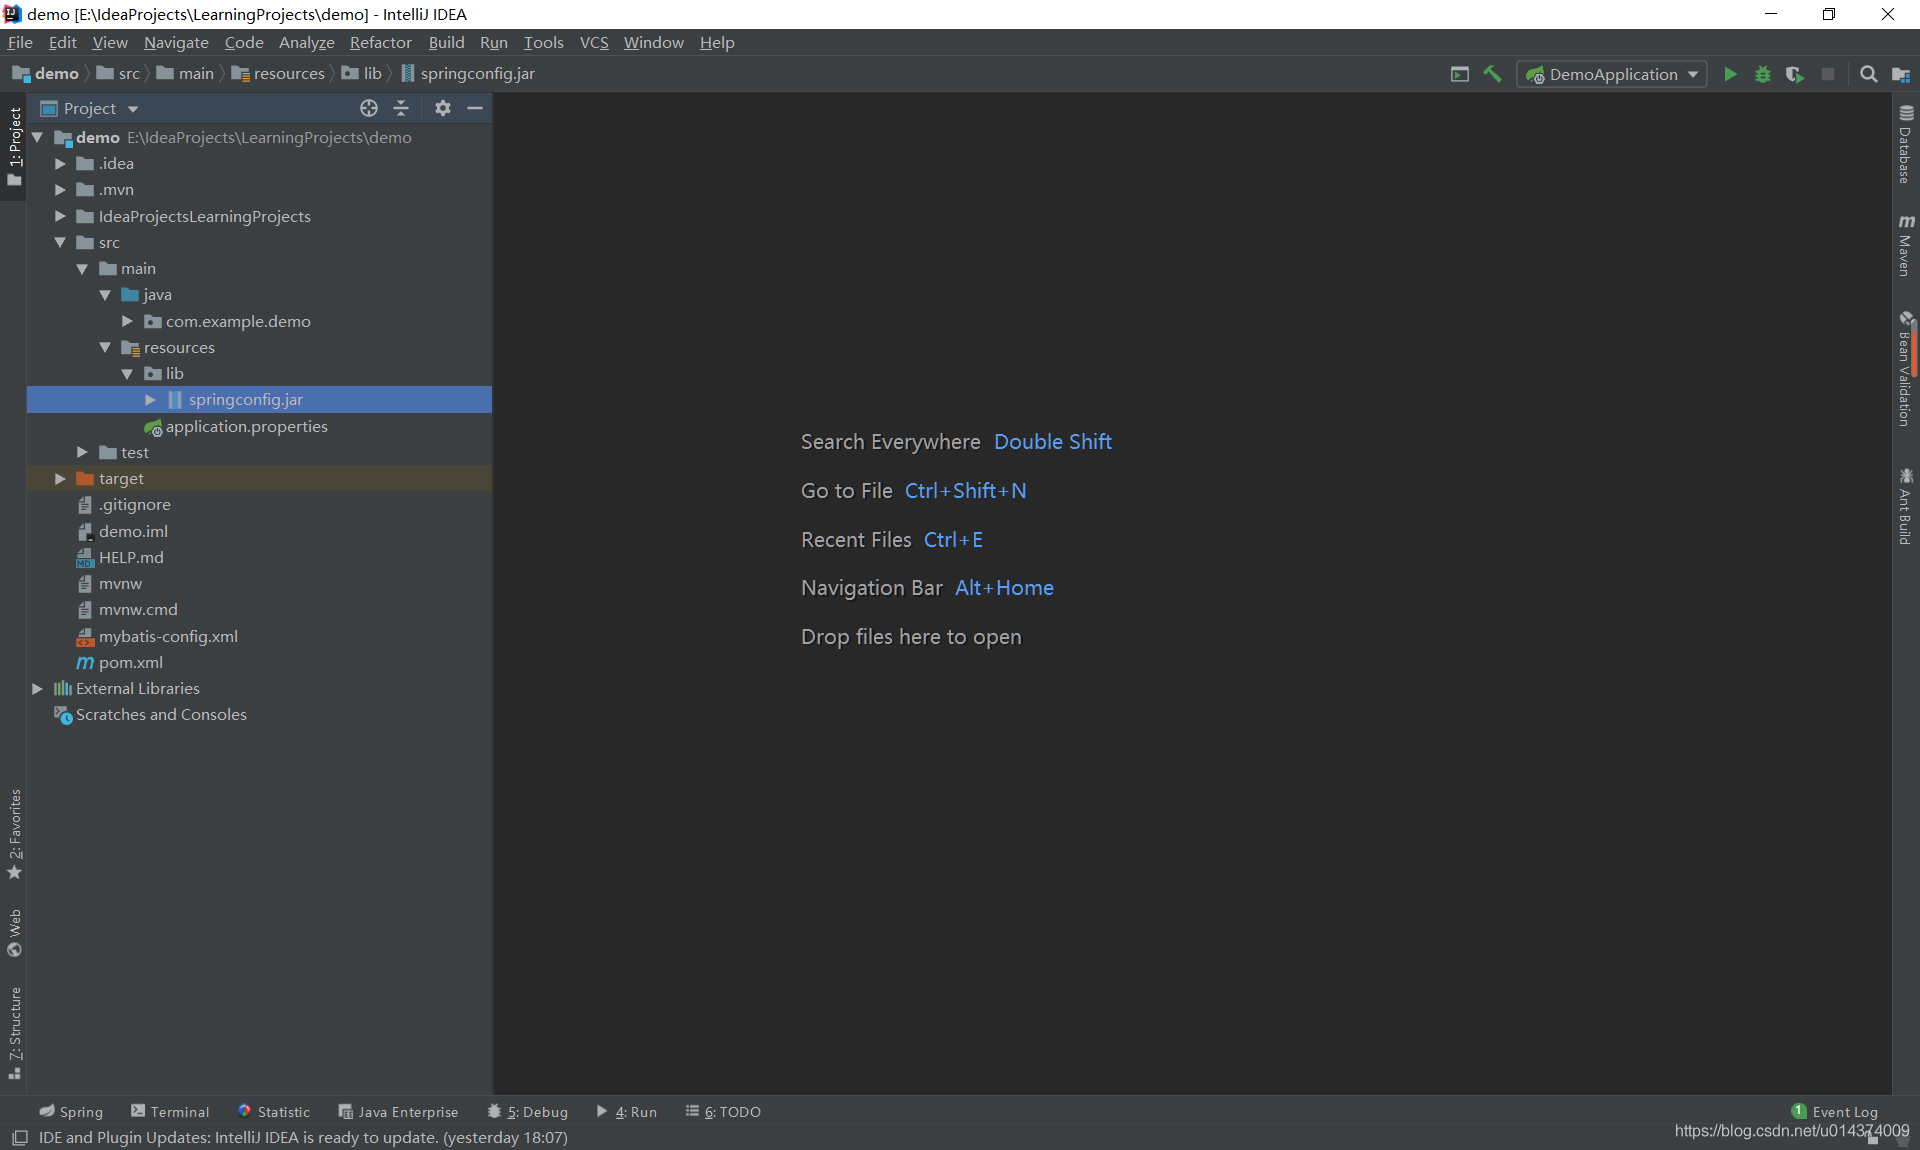Select the .gitignore file
1920x1150 pixels.
[124, 504]
